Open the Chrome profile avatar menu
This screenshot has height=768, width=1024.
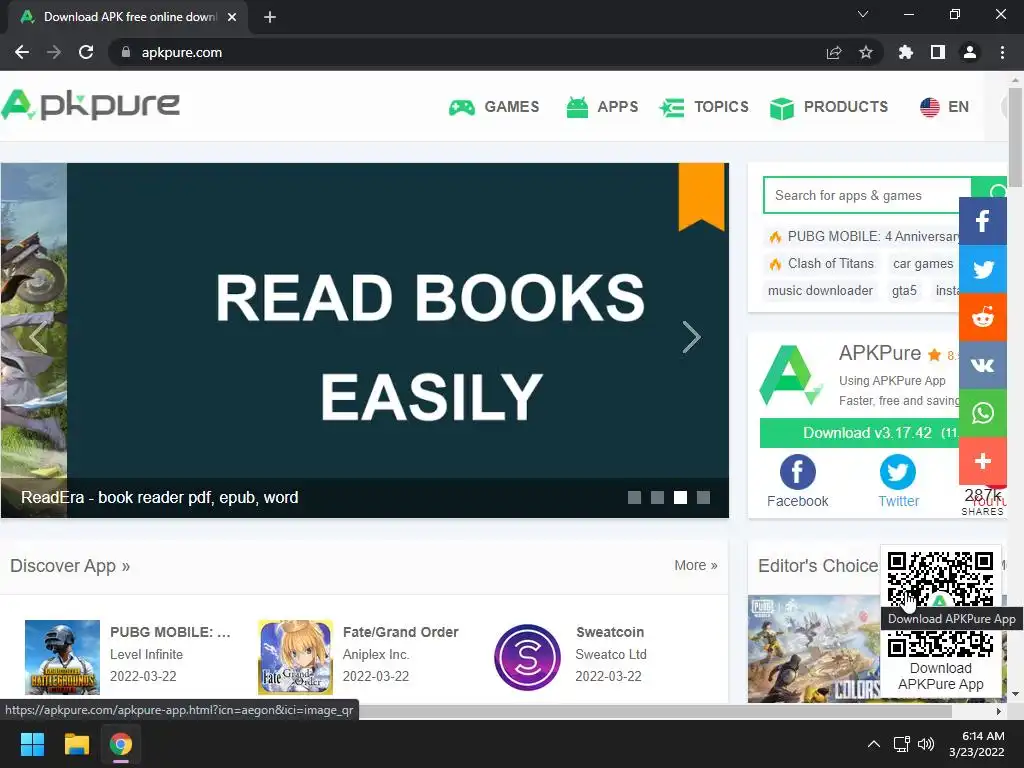970,52
